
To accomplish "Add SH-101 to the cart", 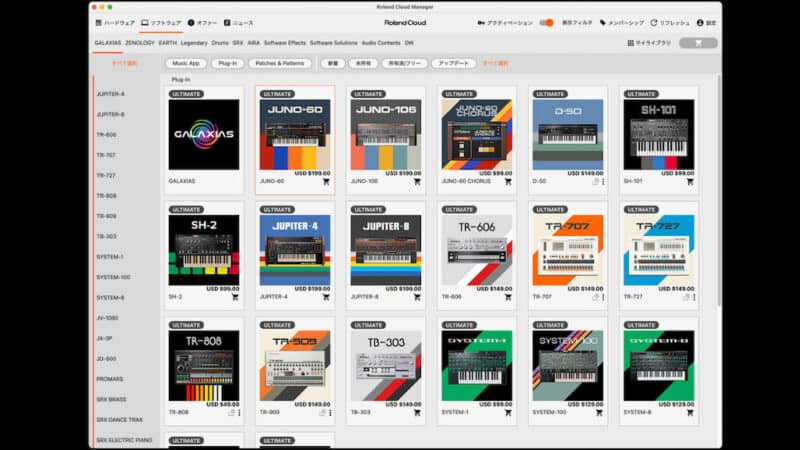I will click(x=690, y=182).
